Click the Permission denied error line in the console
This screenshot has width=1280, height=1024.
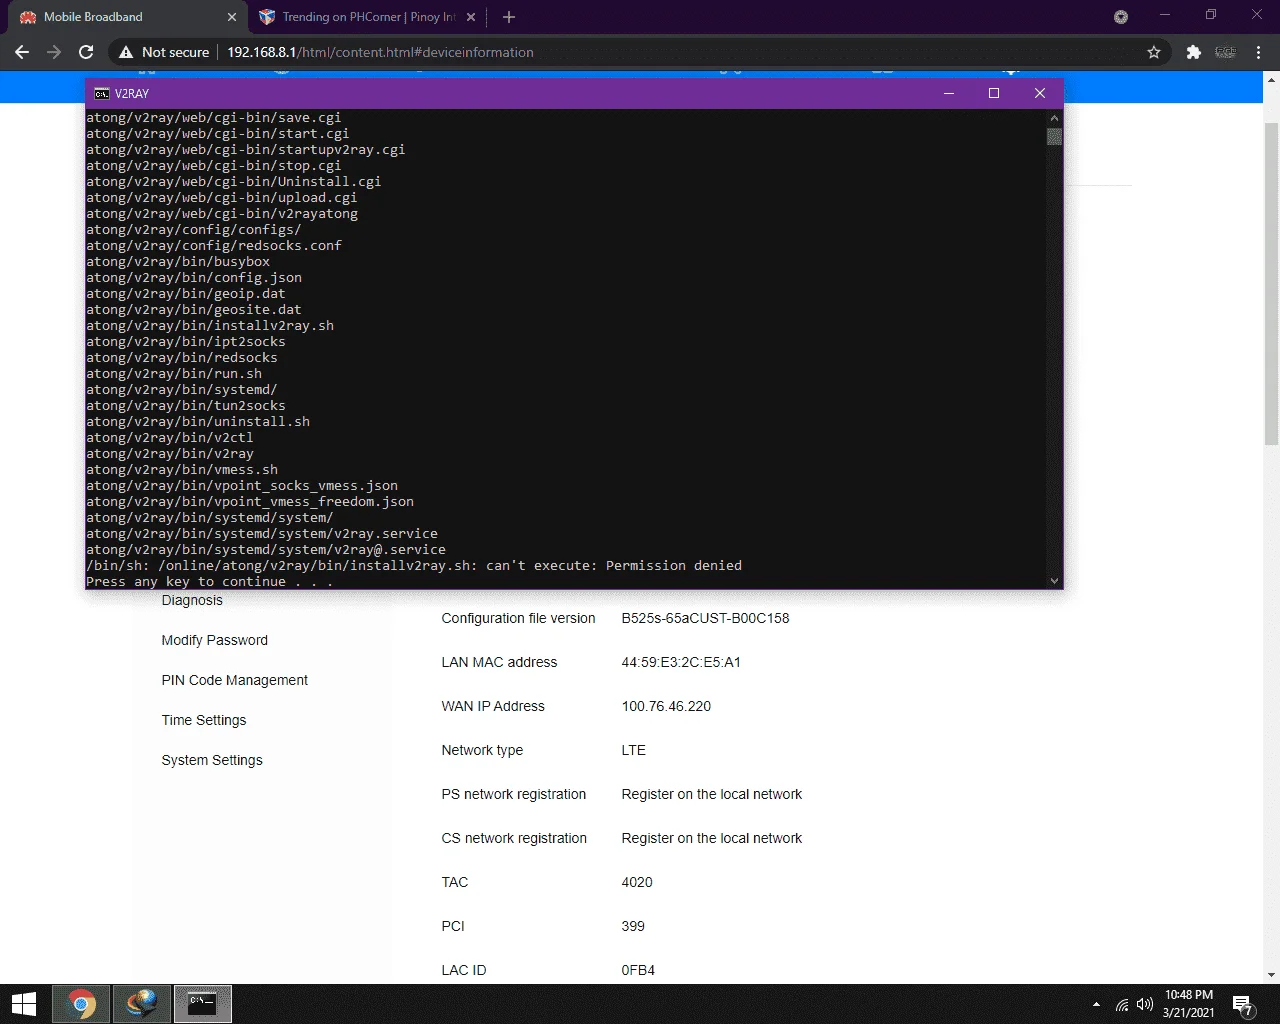coord(414,566)
